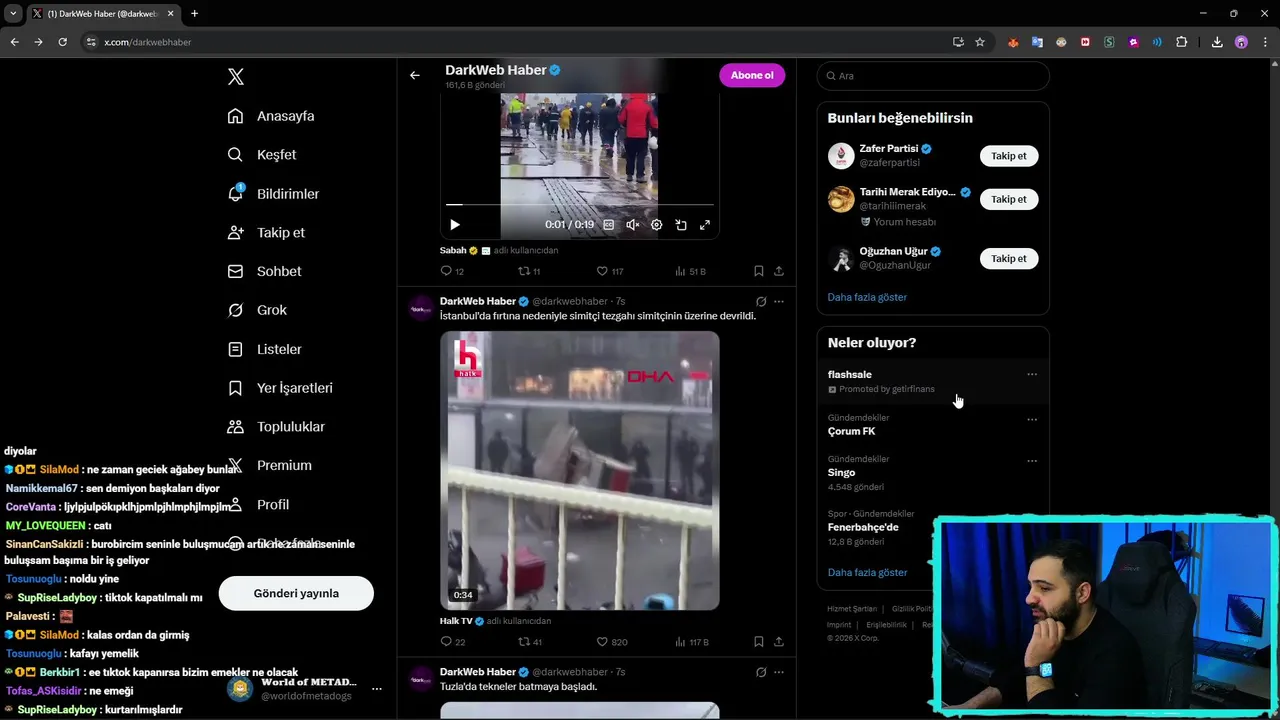This screenshot has width=1280, height=720.
Task: Open Bildirimler notifications
Action: [x=273, y=194]
